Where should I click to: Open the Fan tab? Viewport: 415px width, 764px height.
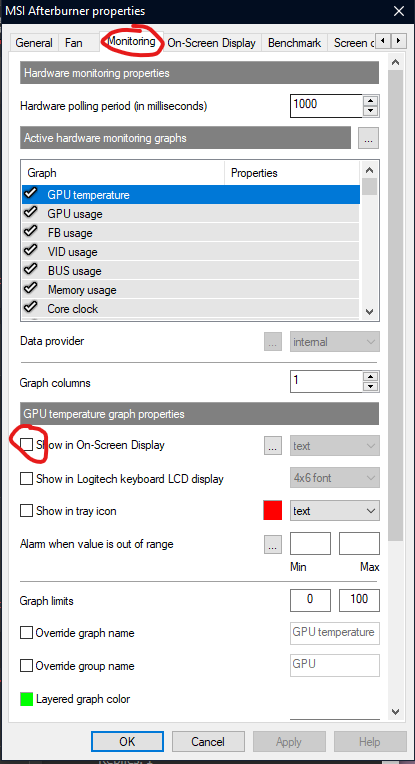pyautogui.click(x=74, y=42)
